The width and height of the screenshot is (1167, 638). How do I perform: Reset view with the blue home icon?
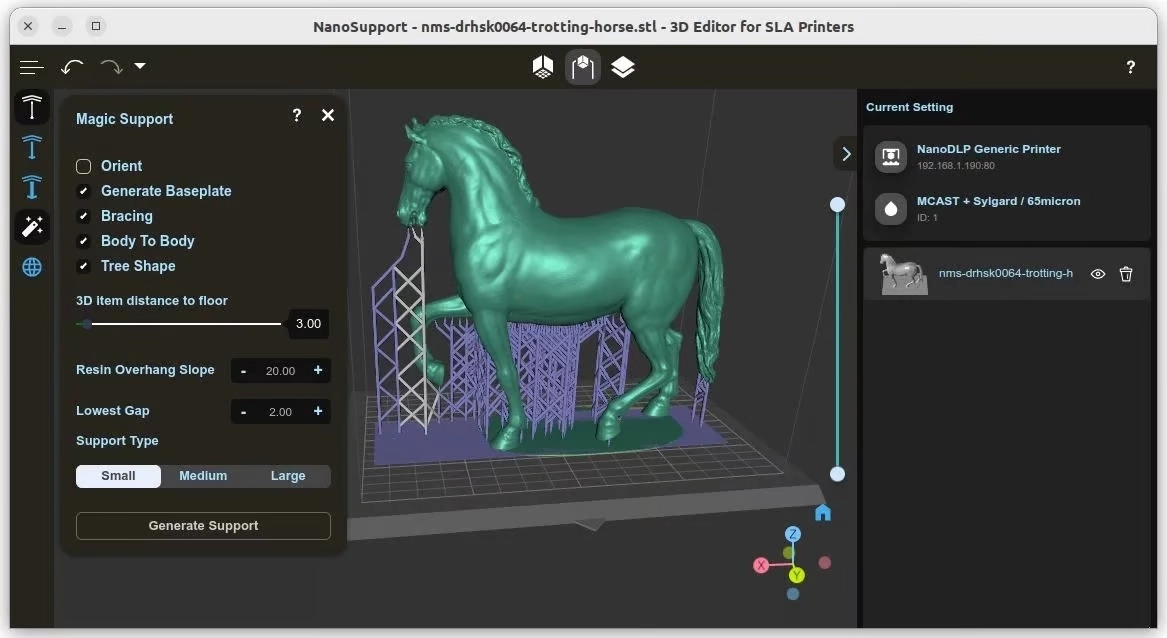pyautogui.click(x=822, y=513)
